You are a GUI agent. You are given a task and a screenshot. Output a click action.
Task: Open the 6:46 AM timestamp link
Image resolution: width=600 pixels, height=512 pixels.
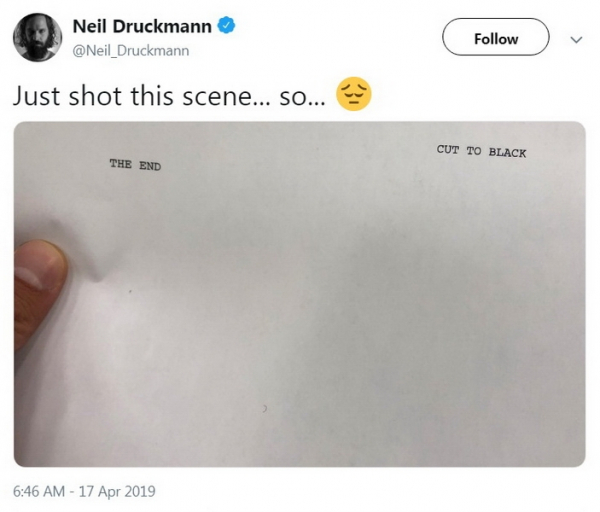[39, 491]
